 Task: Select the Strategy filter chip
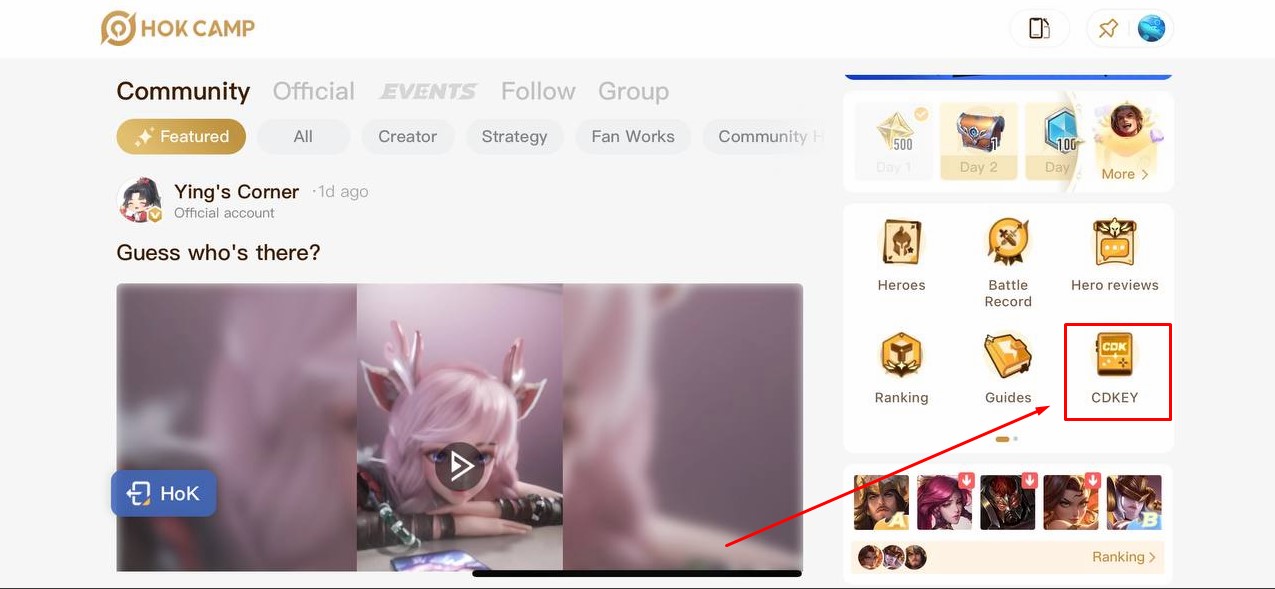(514, 137)
